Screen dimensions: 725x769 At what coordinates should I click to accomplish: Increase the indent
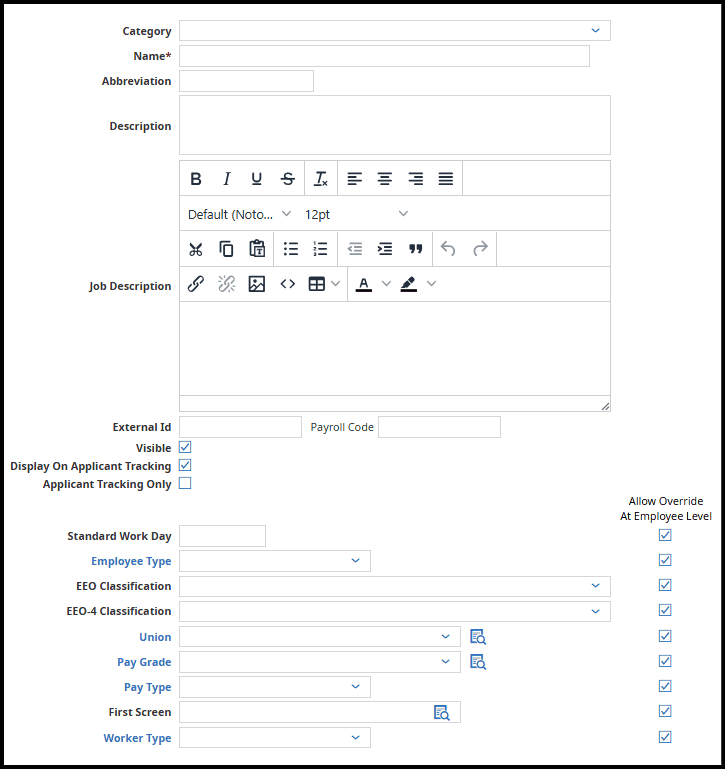click(385, 249)
